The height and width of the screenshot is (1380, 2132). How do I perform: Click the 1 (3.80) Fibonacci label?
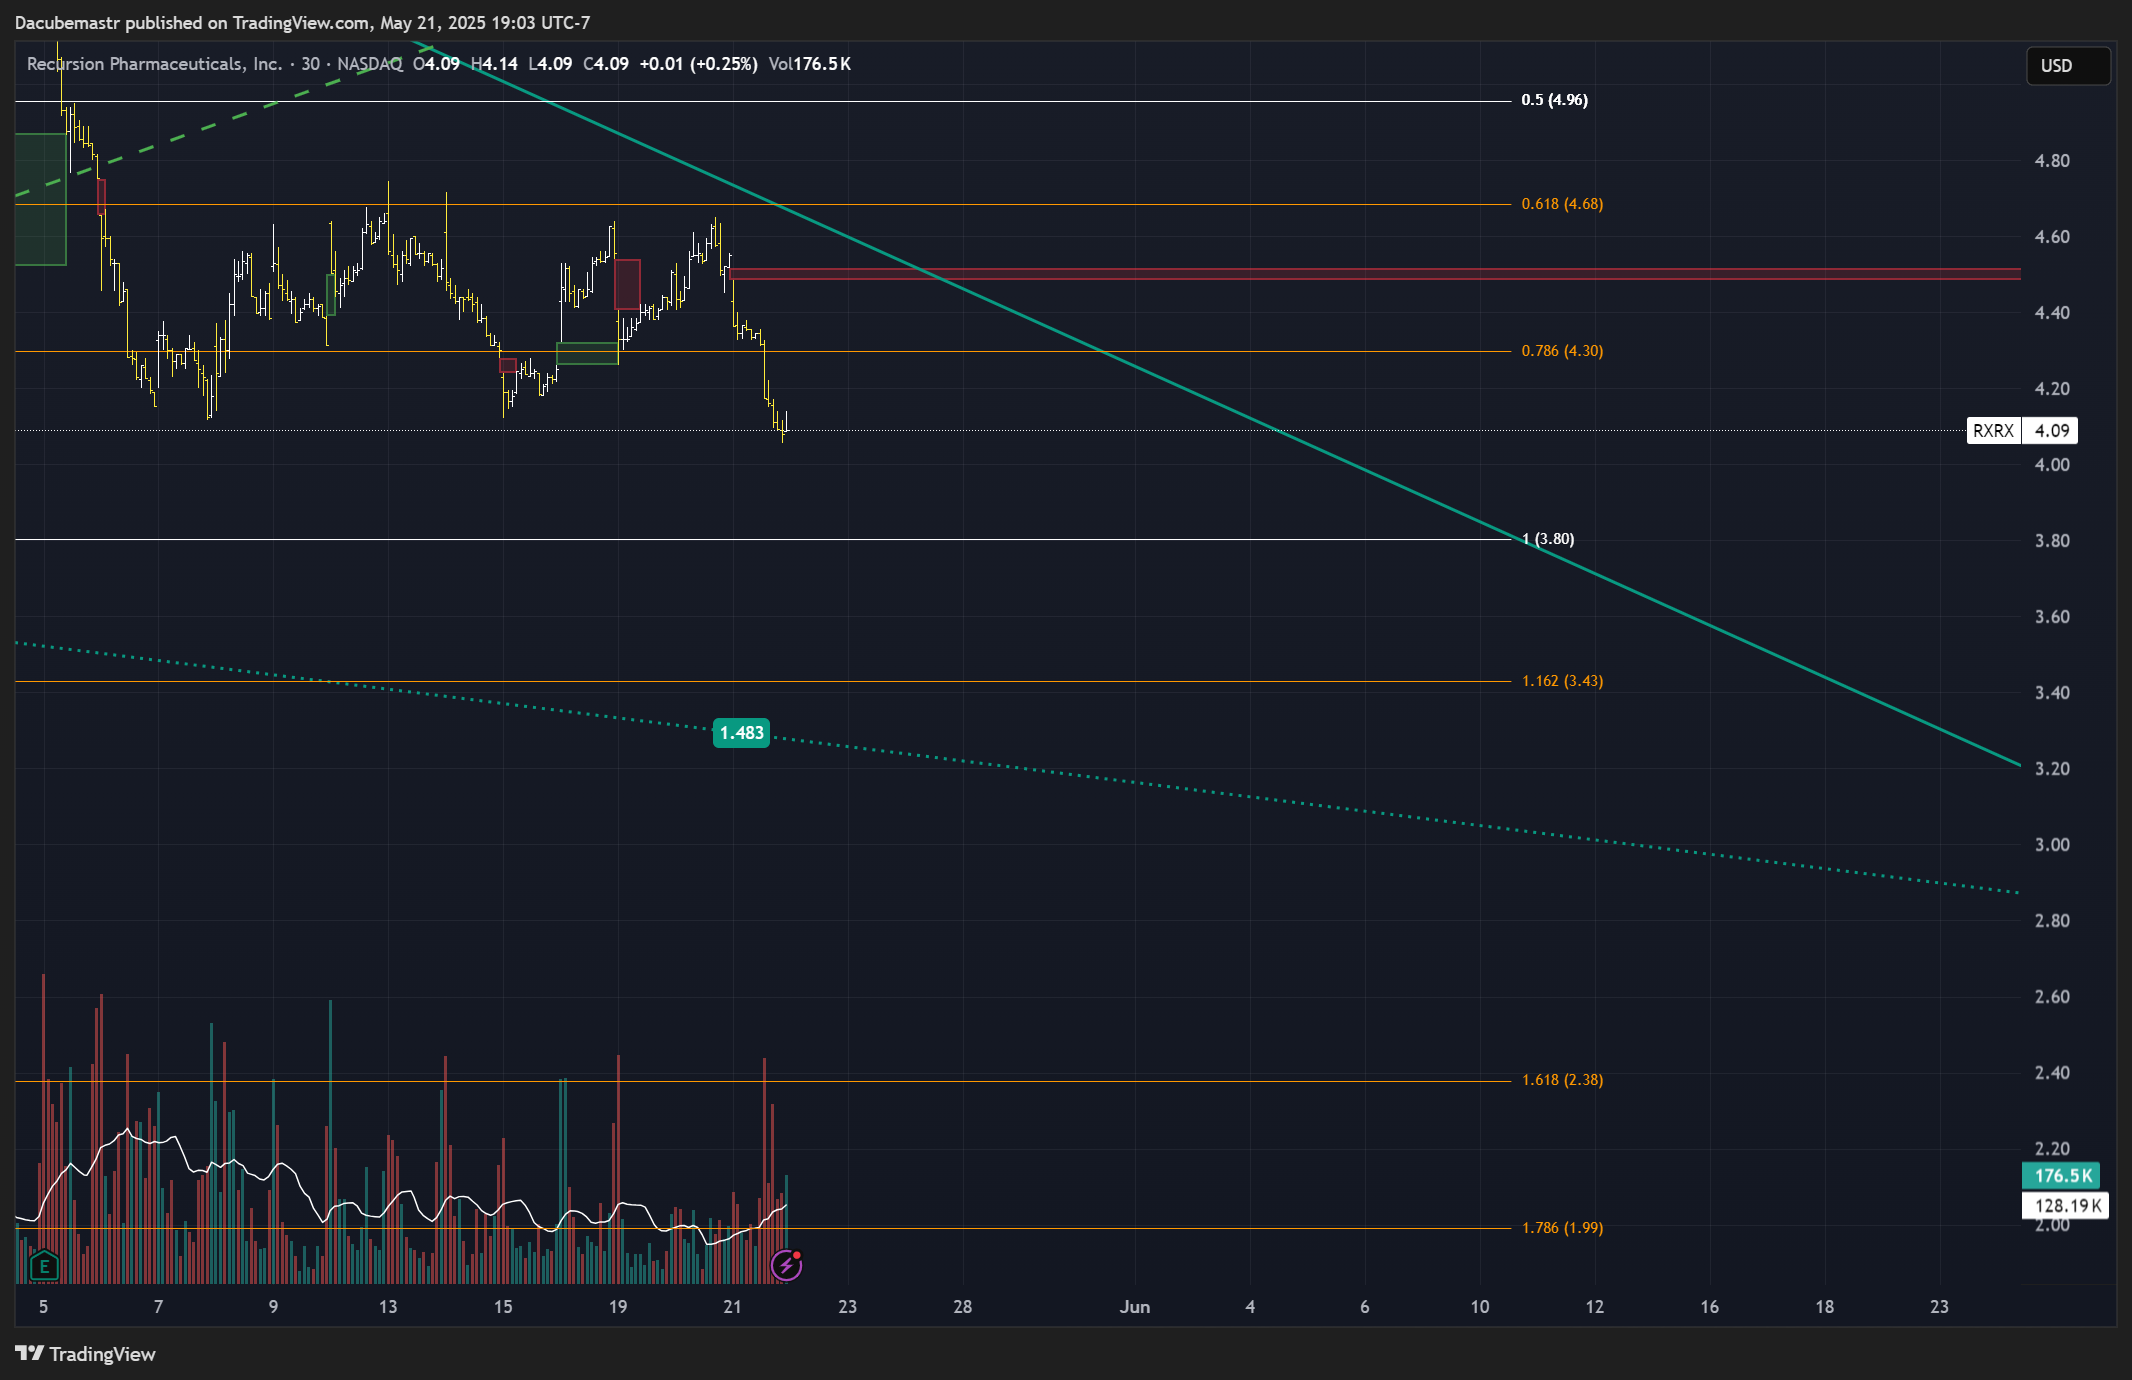pyautogui.click(x=1548, y=539)
